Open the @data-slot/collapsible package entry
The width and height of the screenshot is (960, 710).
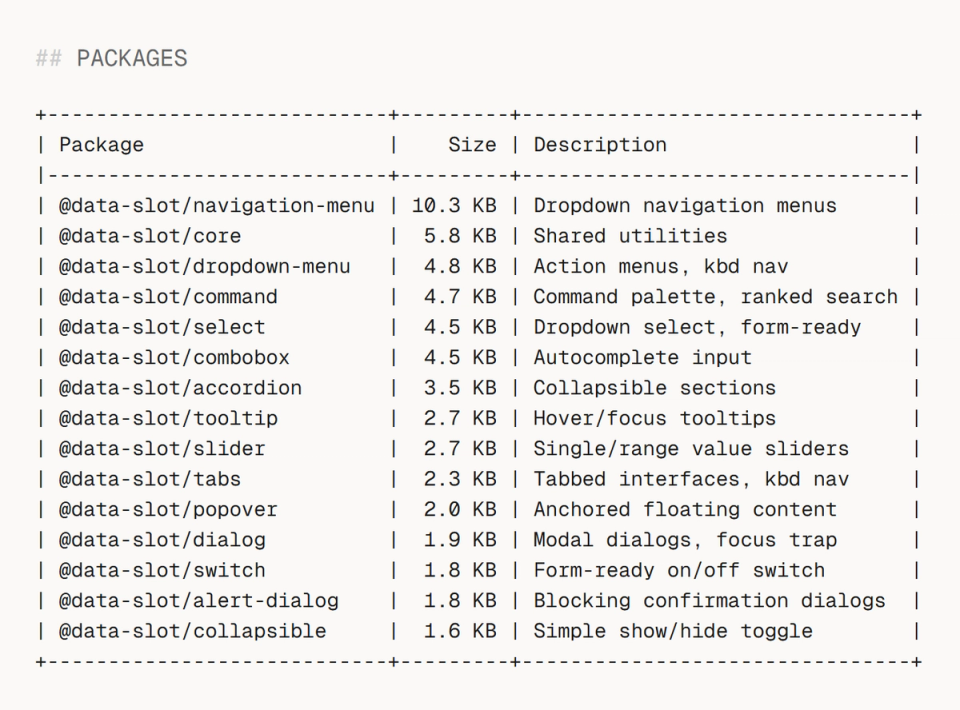(x=193, y=631)
